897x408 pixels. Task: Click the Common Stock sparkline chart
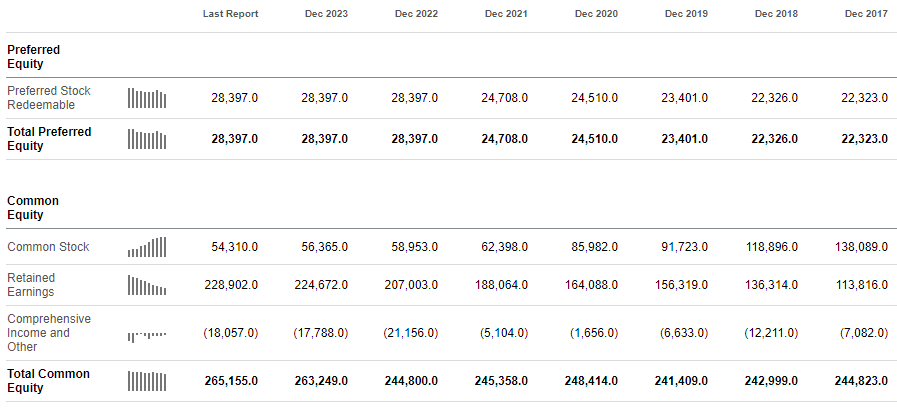click(147, 247)
